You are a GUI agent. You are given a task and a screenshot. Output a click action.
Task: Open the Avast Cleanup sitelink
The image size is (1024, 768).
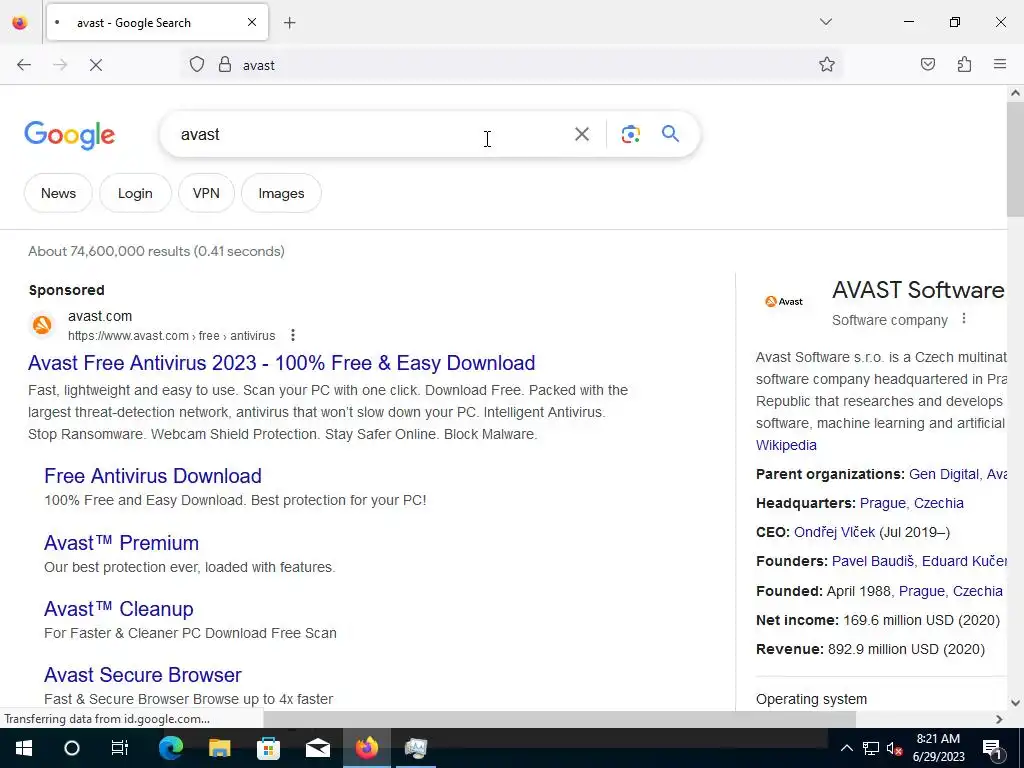119,609
